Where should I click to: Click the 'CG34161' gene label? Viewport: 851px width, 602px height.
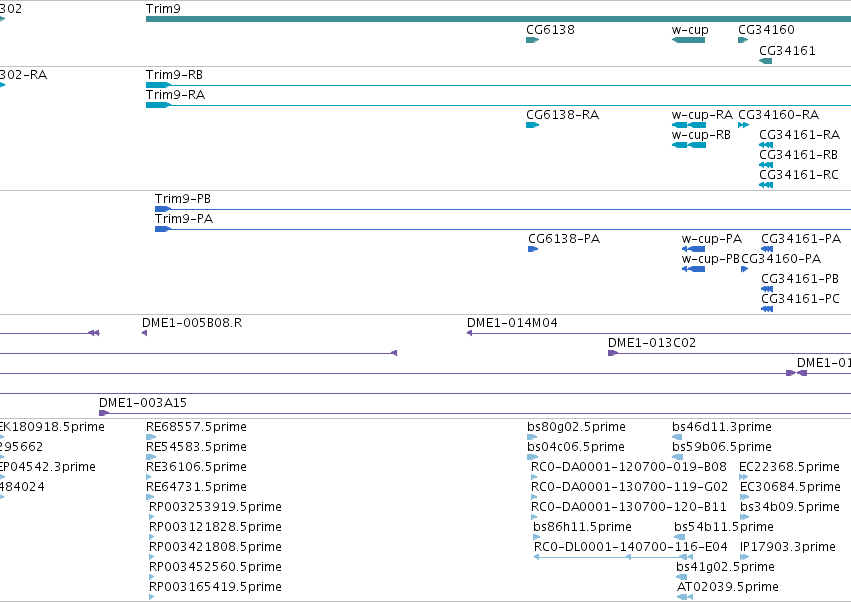click(787, 51)
